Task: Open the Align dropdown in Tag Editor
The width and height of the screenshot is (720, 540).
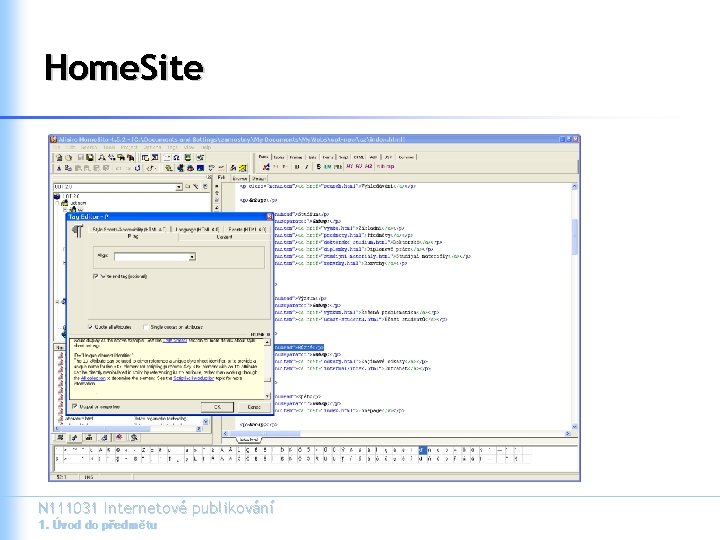Action: tap(192, 257)
